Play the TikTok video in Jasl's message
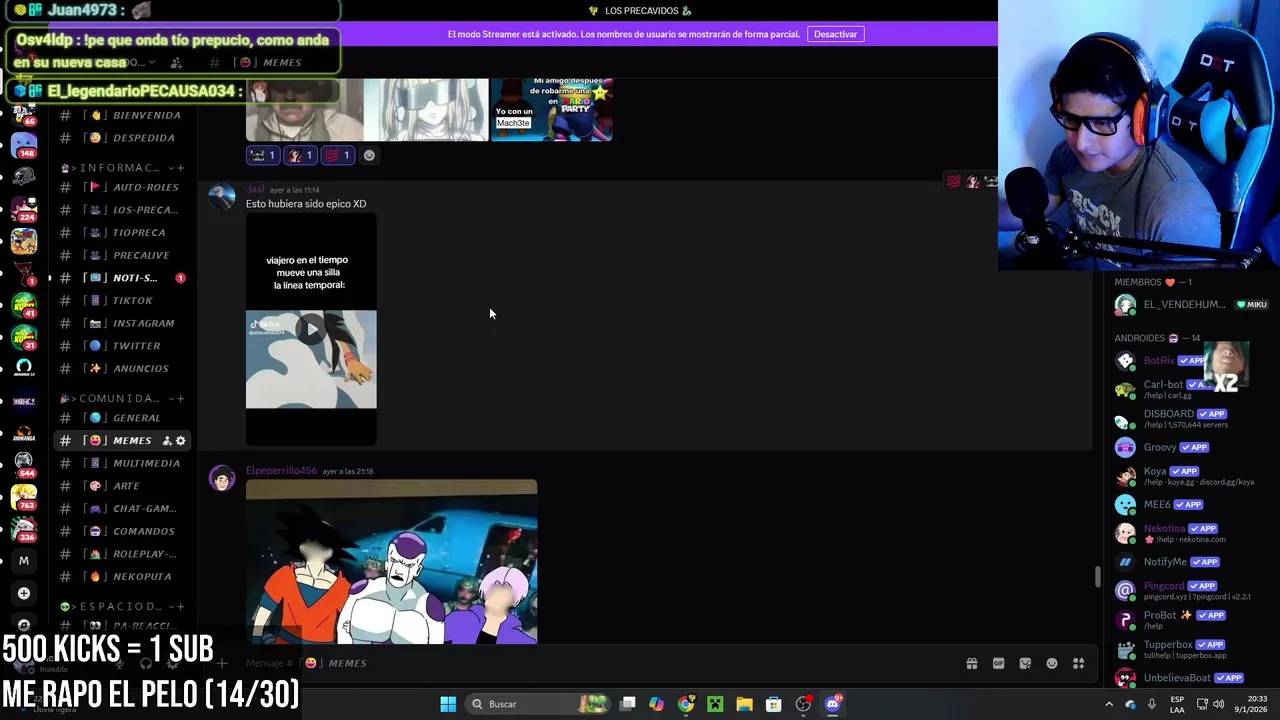The height and width of the screenshot is (720, 1280). pos(312,329)
